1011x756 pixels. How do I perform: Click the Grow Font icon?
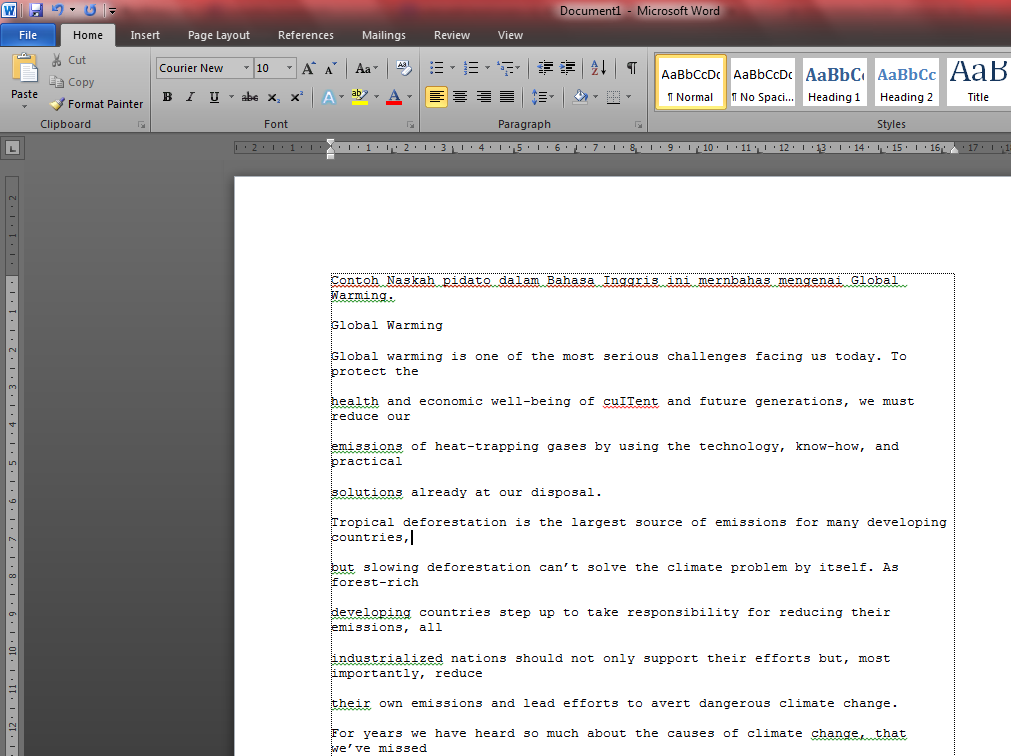309,68
